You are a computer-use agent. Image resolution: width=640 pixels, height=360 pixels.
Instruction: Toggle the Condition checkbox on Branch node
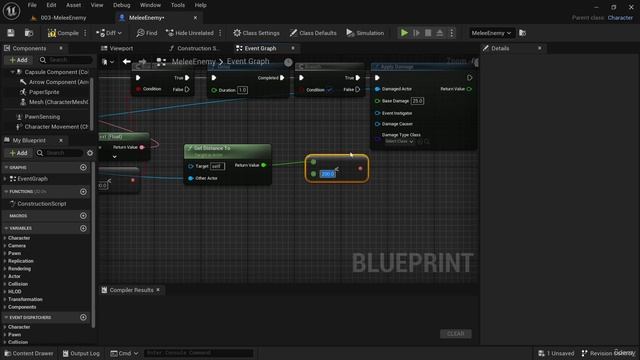[330, 90]
